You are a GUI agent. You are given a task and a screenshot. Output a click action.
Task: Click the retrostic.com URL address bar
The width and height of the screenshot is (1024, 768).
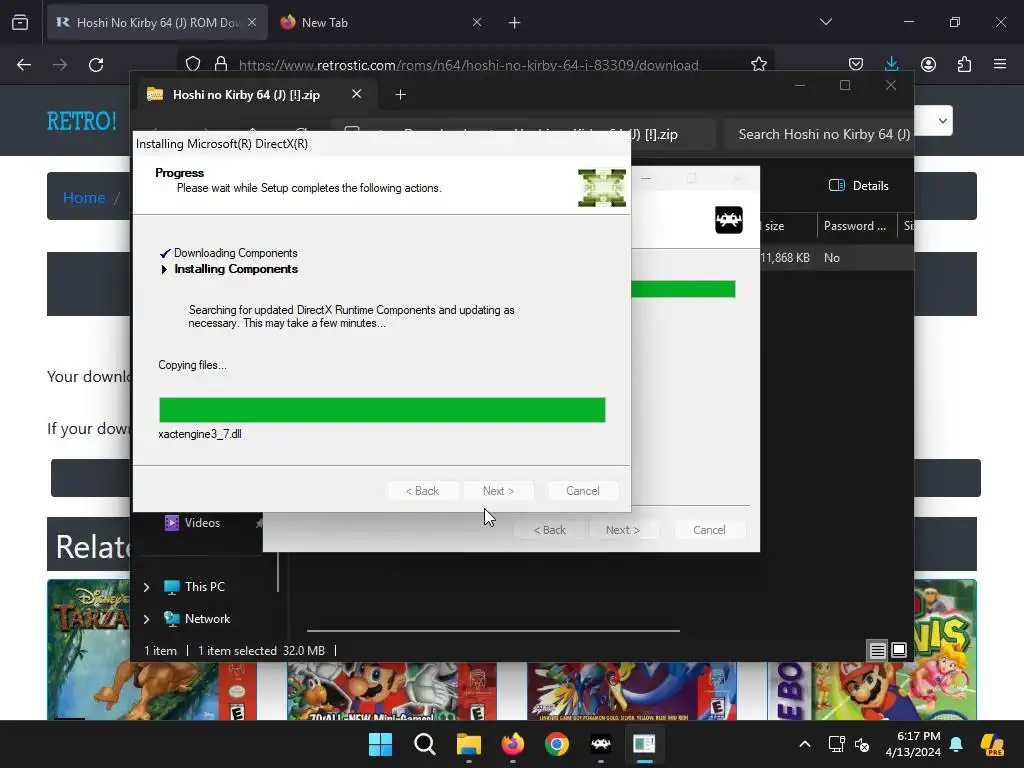tap(468, 65)
